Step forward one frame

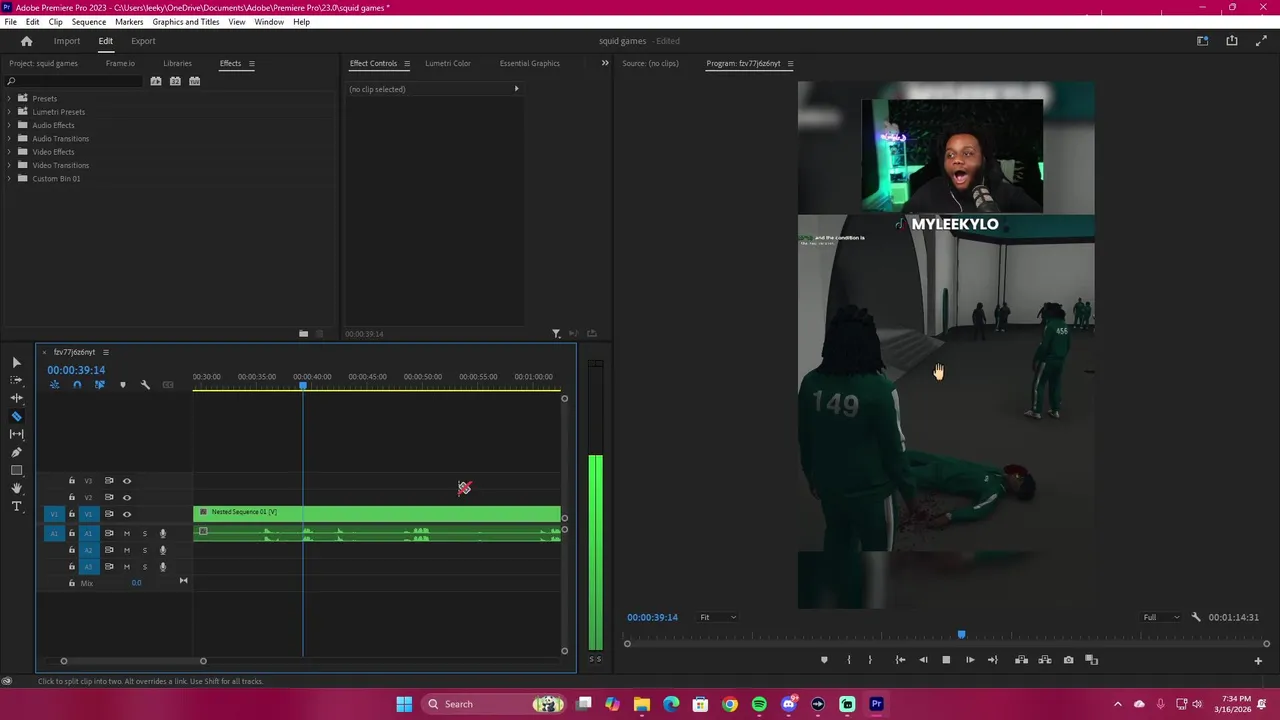970,660
